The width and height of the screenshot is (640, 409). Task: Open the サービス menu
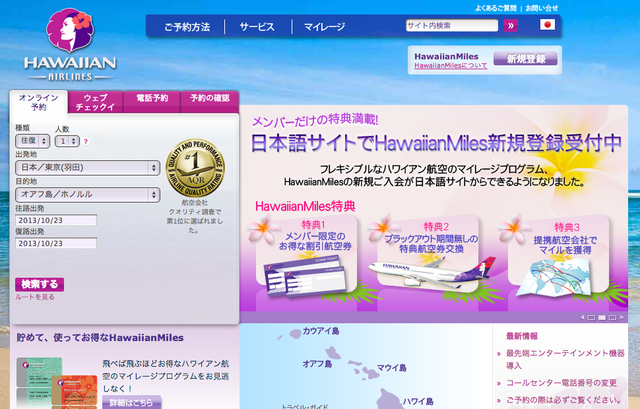(257, 27)
